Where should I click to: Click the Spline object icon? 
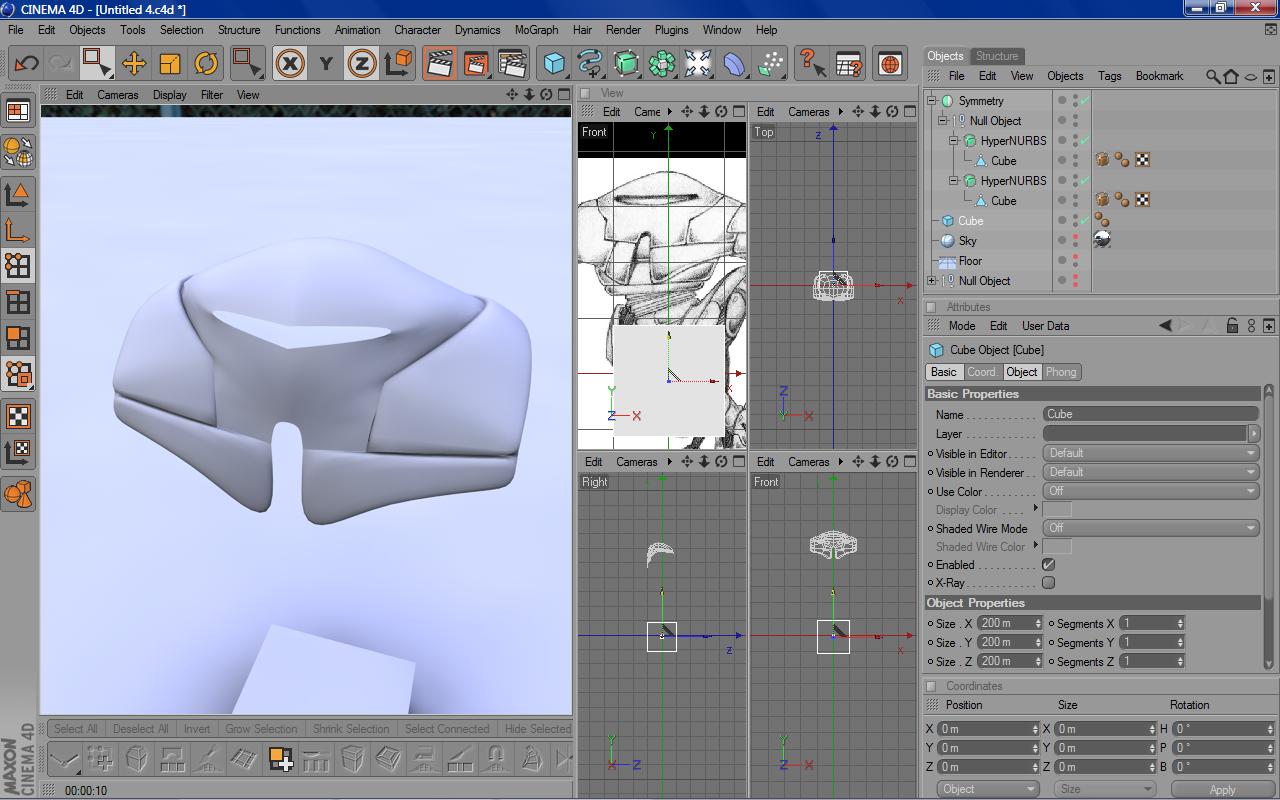coord(590,64)
